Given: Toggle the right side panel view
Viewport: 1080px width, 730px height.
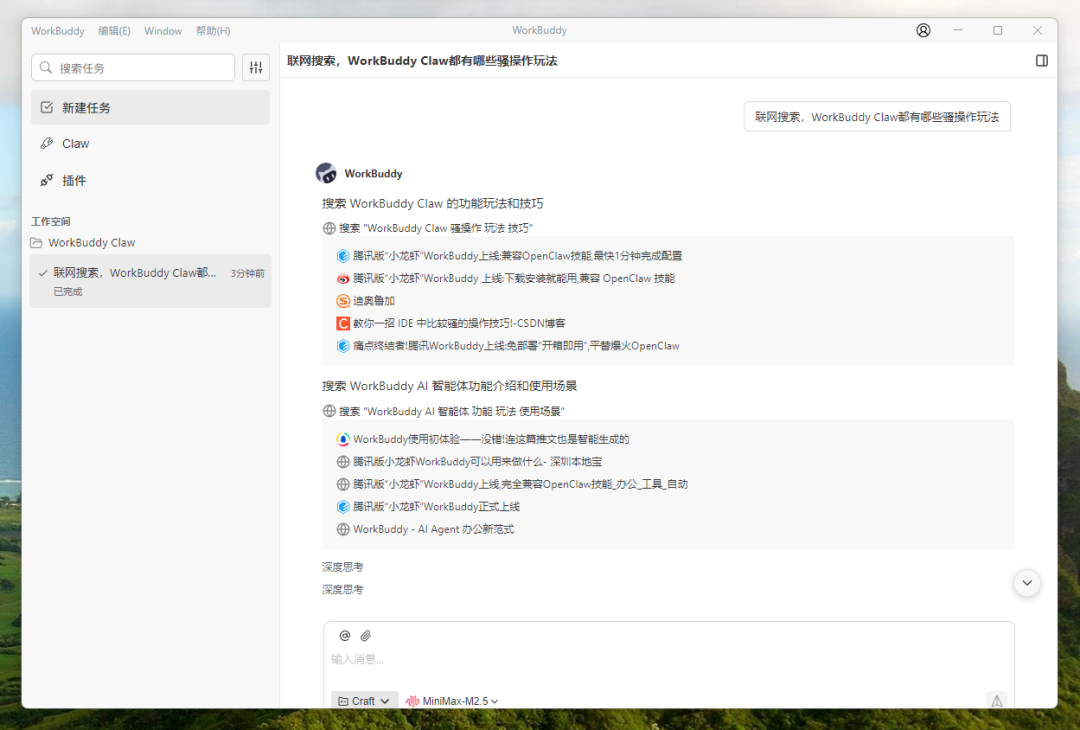Looking at the screenshot, I should click(1041, 61).
